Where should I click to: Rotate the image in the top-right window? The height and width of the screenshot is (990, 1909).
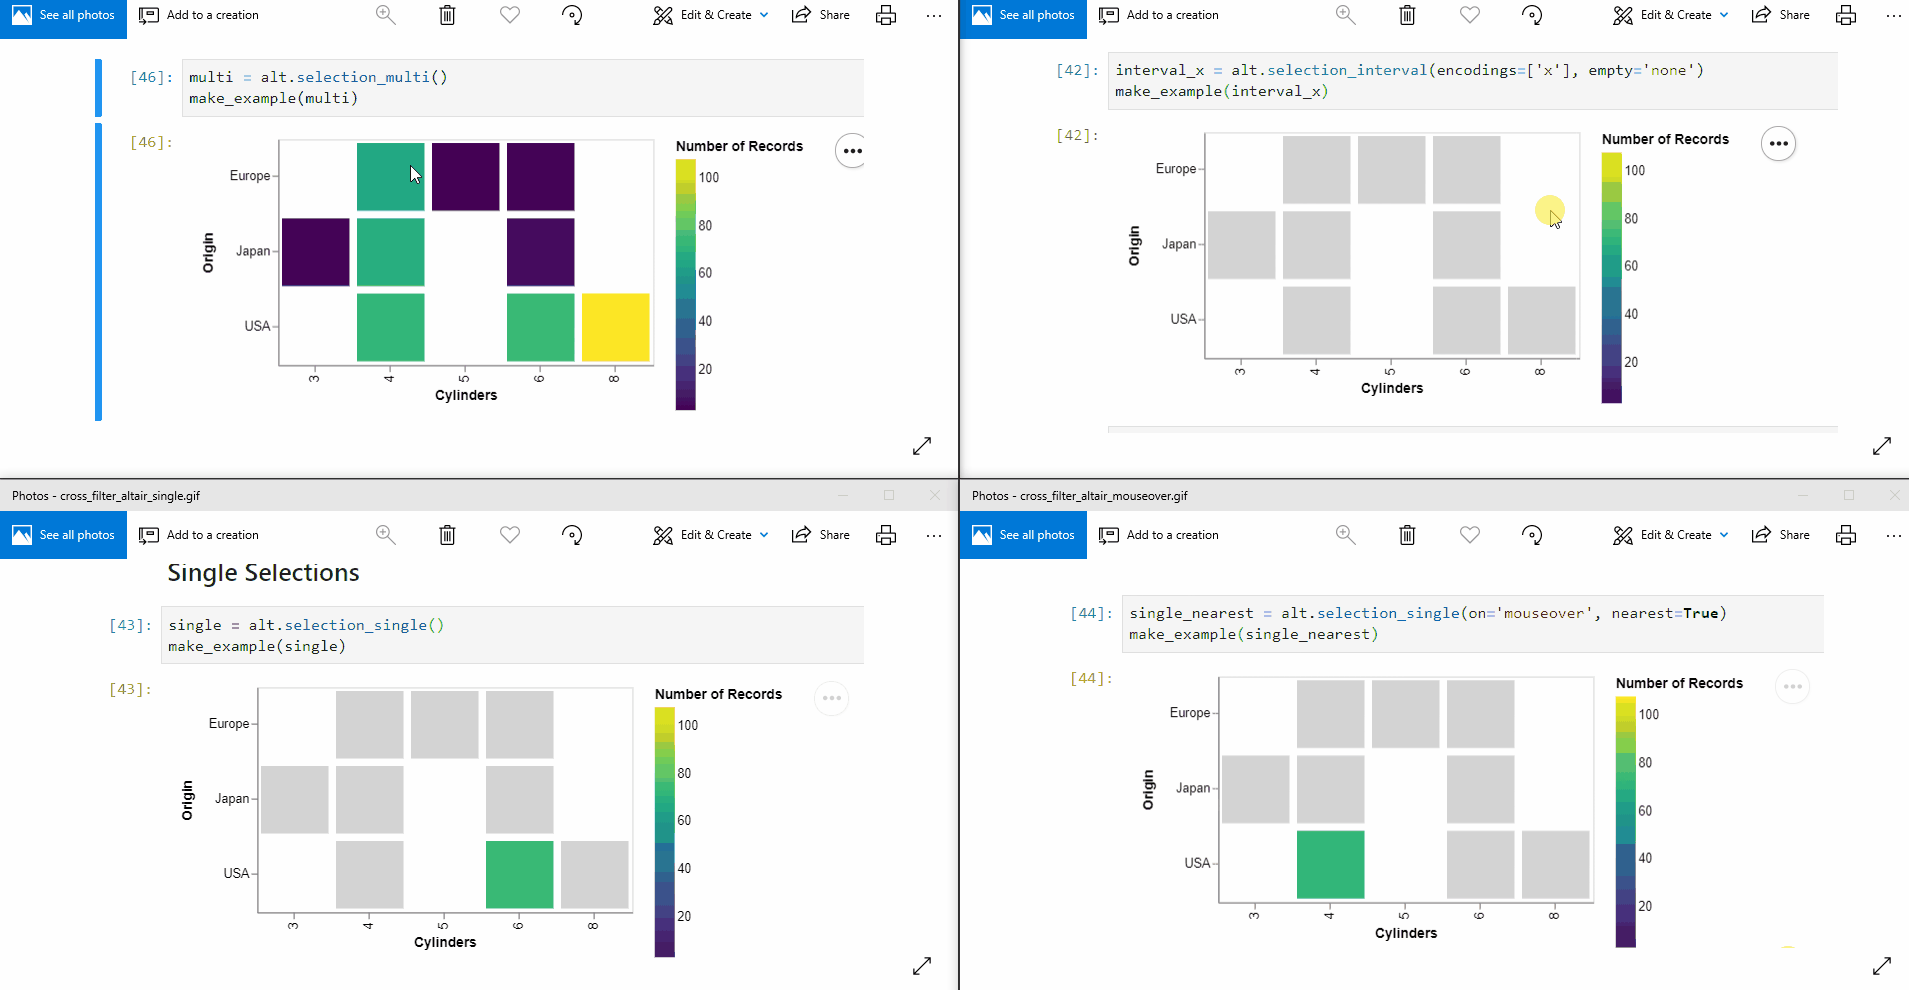(x=1533, y=15)
